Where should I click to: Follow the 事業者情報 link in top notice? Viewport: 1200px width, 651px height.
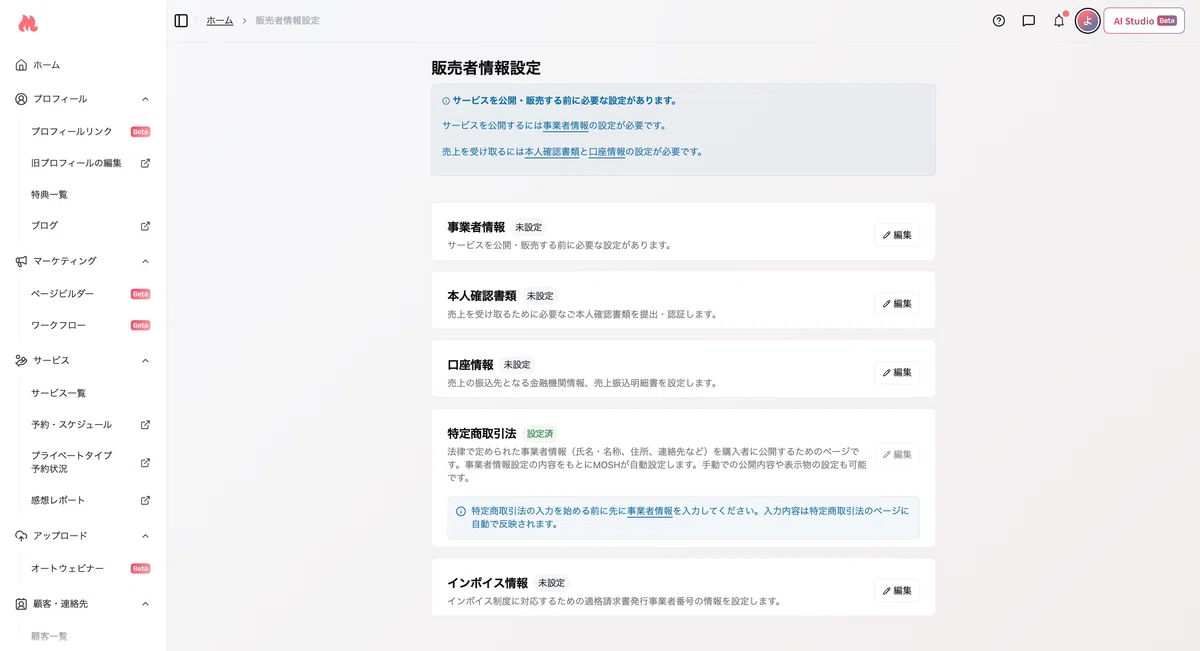pyautogui.click(x=566, y=126)
